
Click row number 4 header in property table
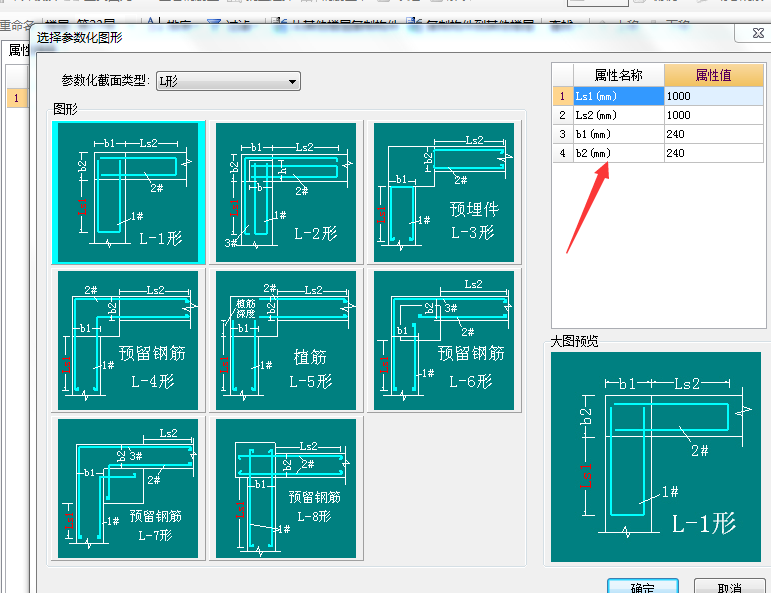tap(563, 153)
